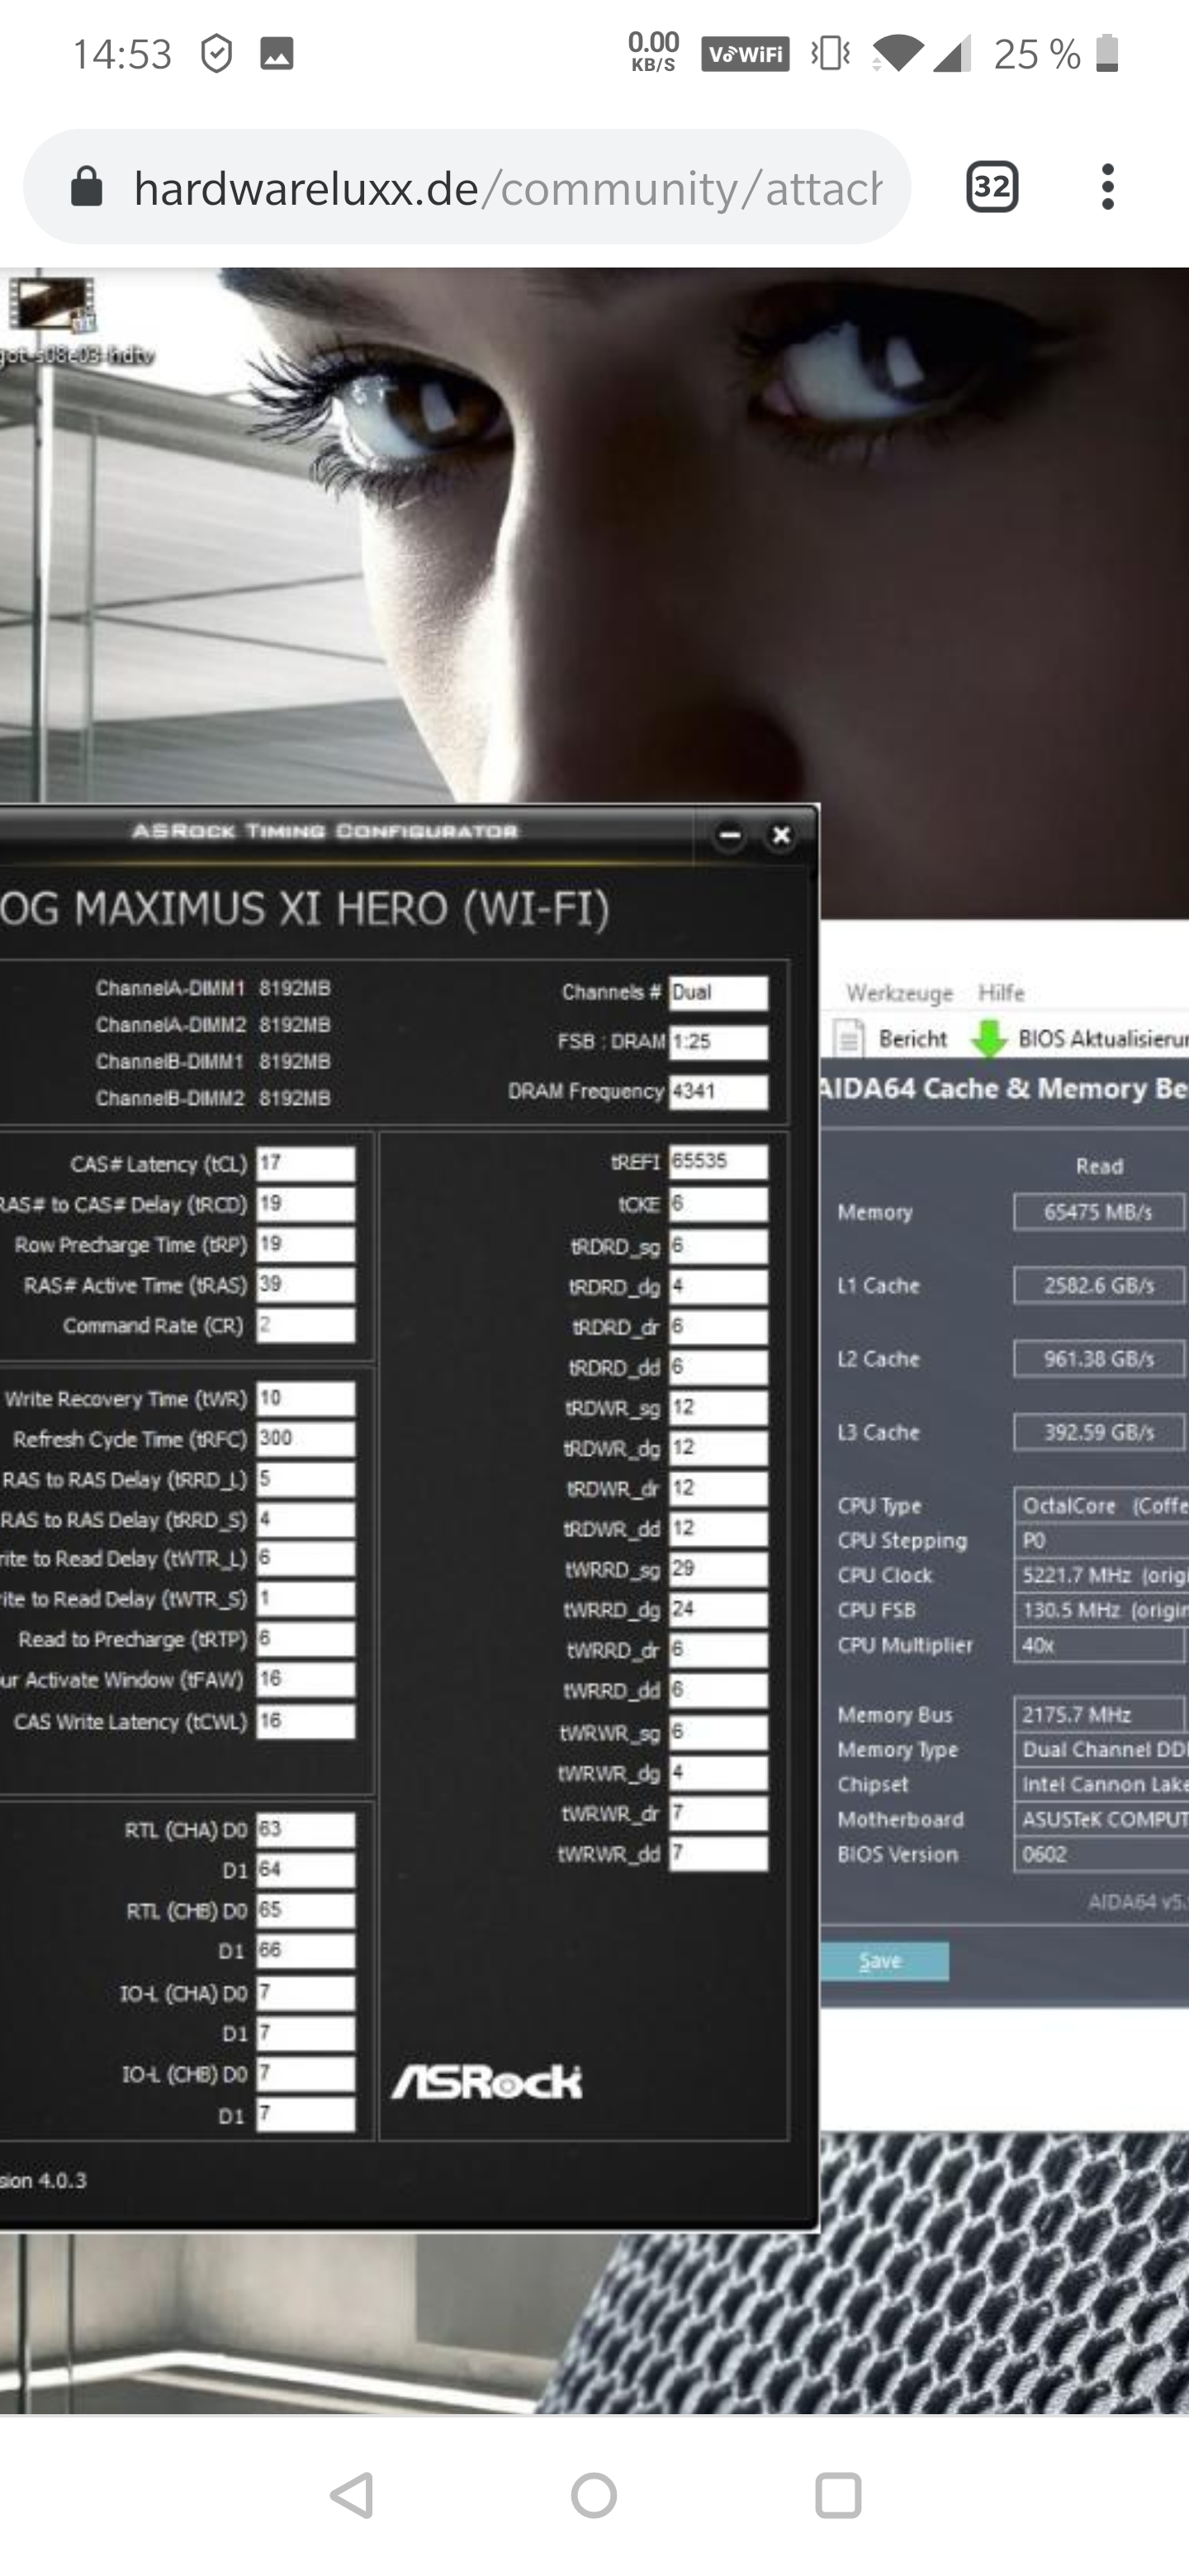The width and height of the screenshot is (1189, 2576).
Task: Click the ChannelA-DIMM1 8192MB entry
Action: [x=213, y=988]
